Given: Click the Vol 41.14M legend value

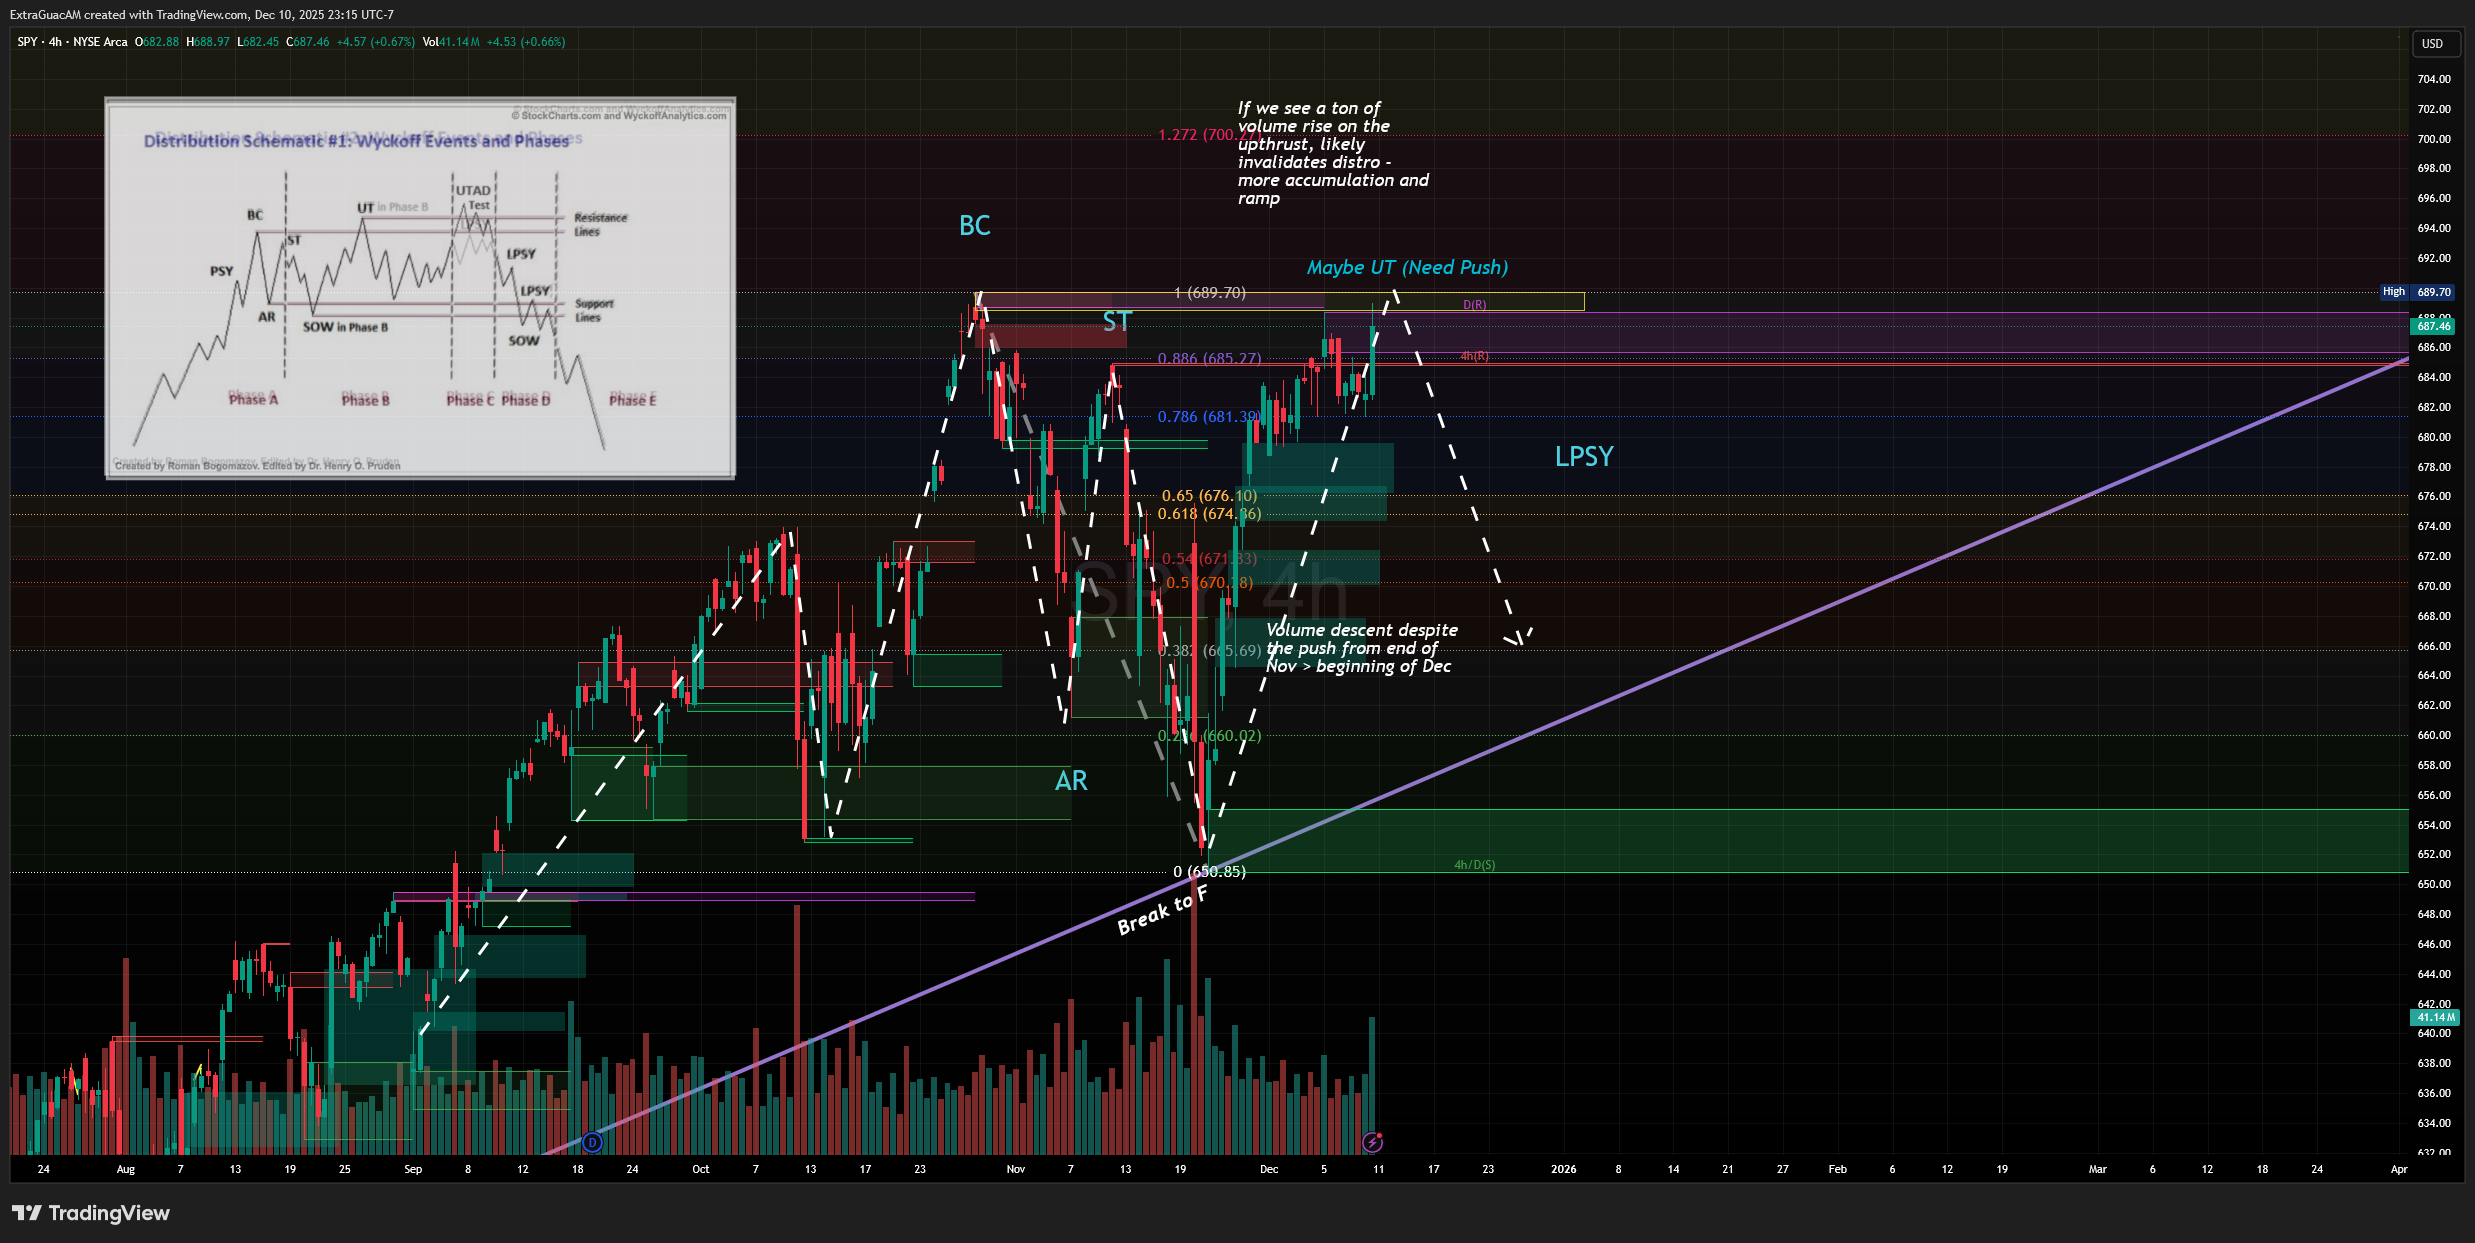Looking at the screenshot, I should click(x=460, y=42).
